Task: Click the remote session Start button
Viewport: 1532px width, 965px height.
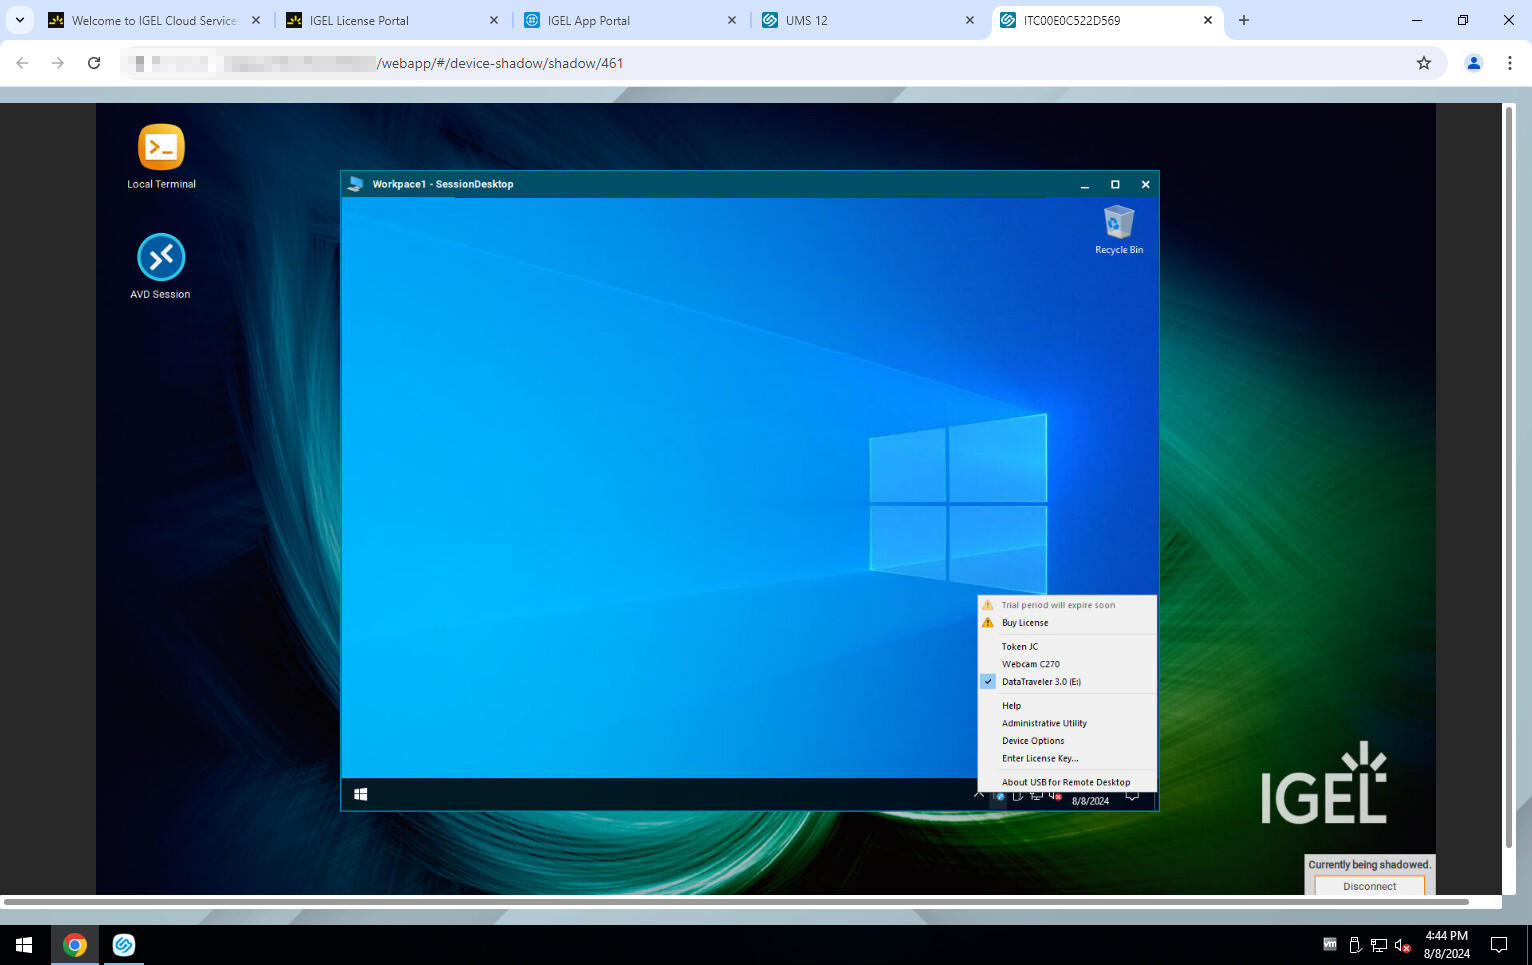Action: 361,794
